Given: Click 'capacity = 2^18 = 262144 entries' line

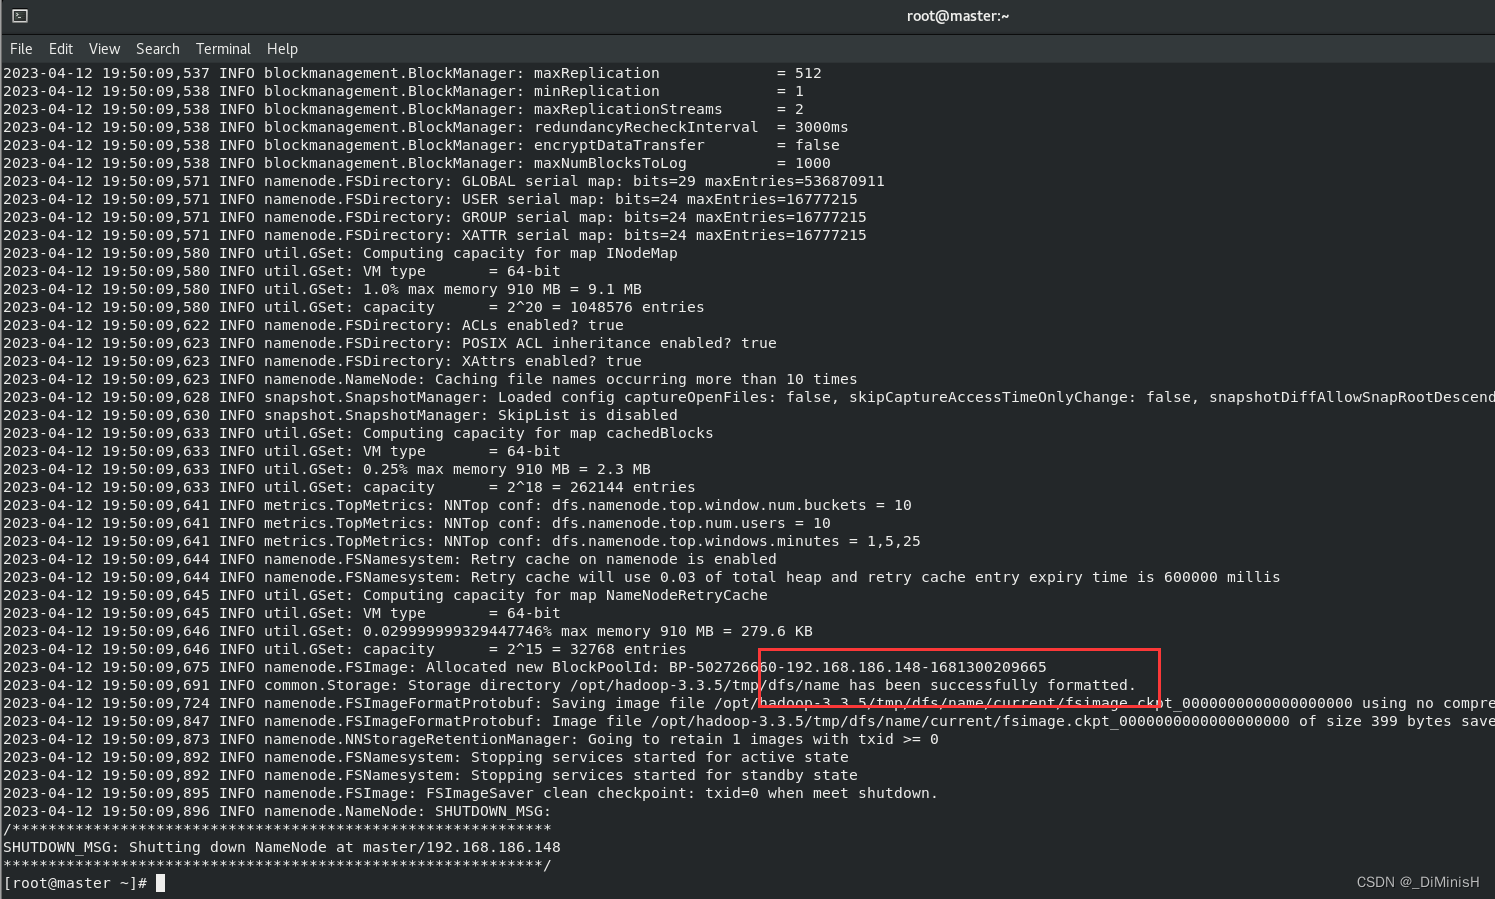Looking at the screenshot, I should (x=349, y=487).
